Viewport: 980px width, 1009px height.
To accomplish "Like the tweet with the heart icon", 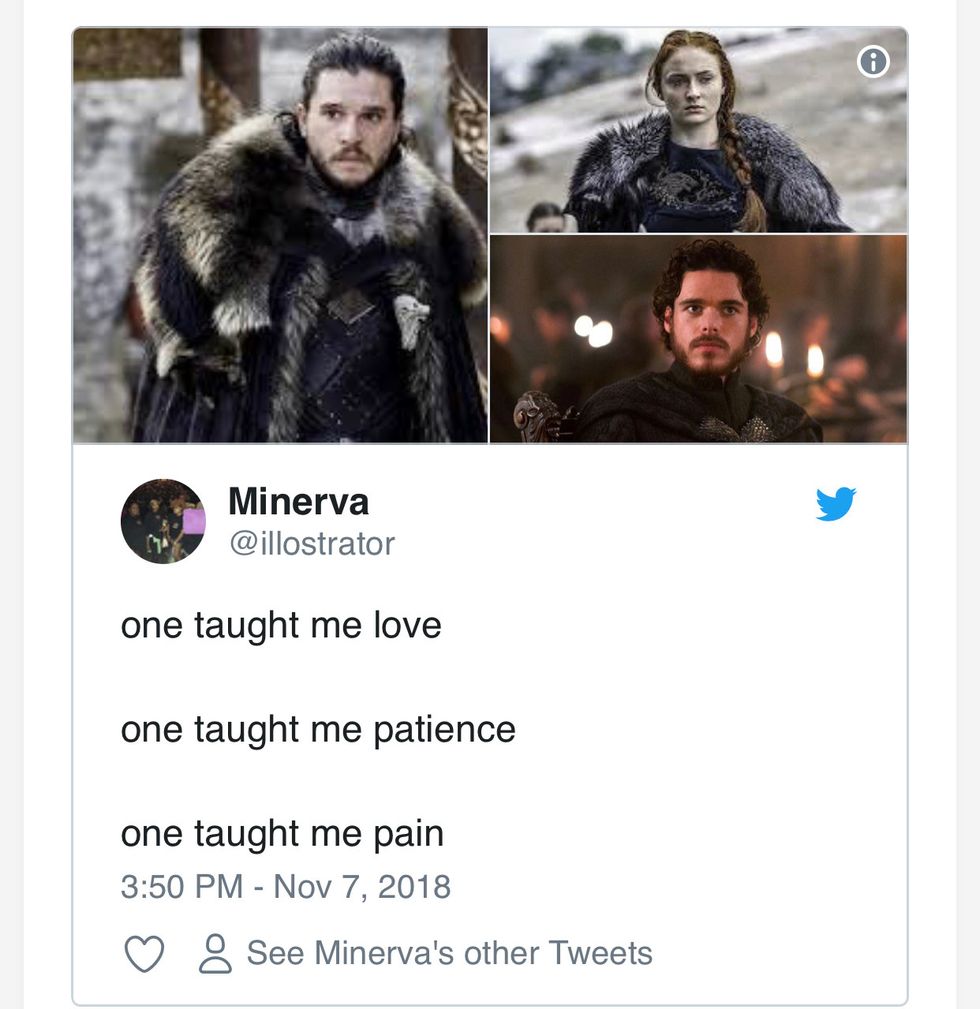I will click(144, 953).
